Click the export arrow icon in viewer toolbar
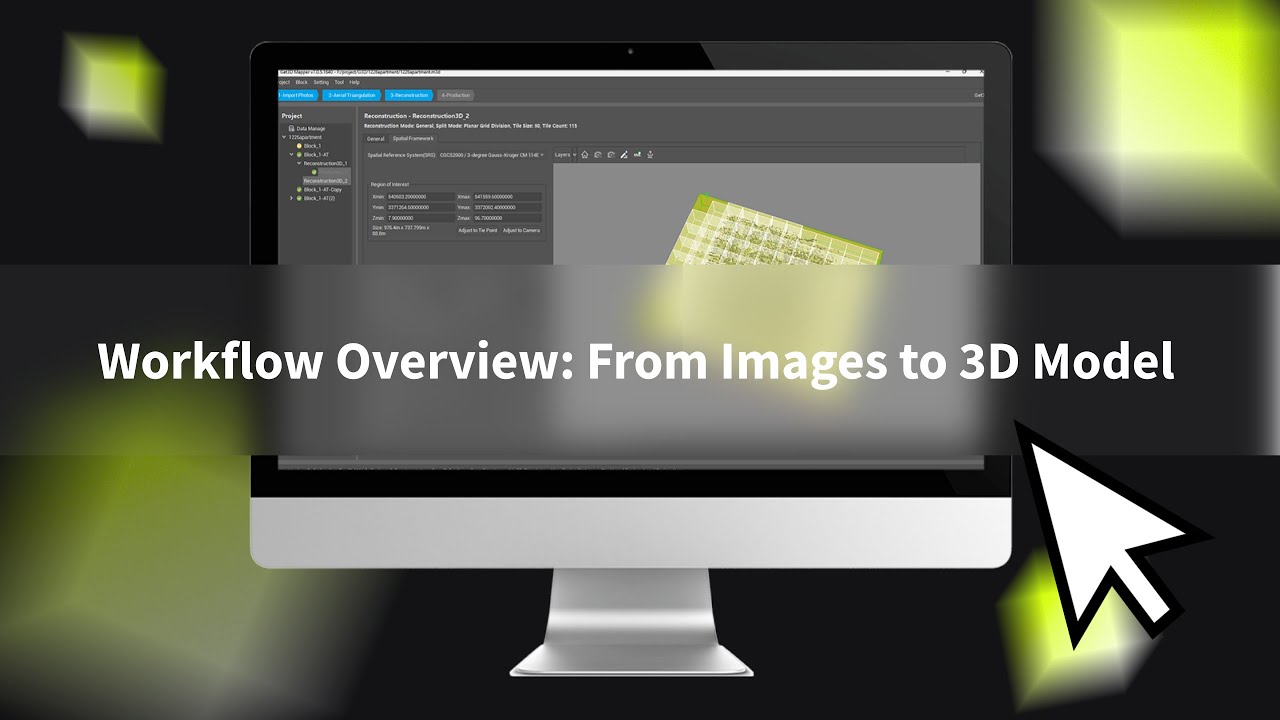1280x720 pixels. [650, 155]
